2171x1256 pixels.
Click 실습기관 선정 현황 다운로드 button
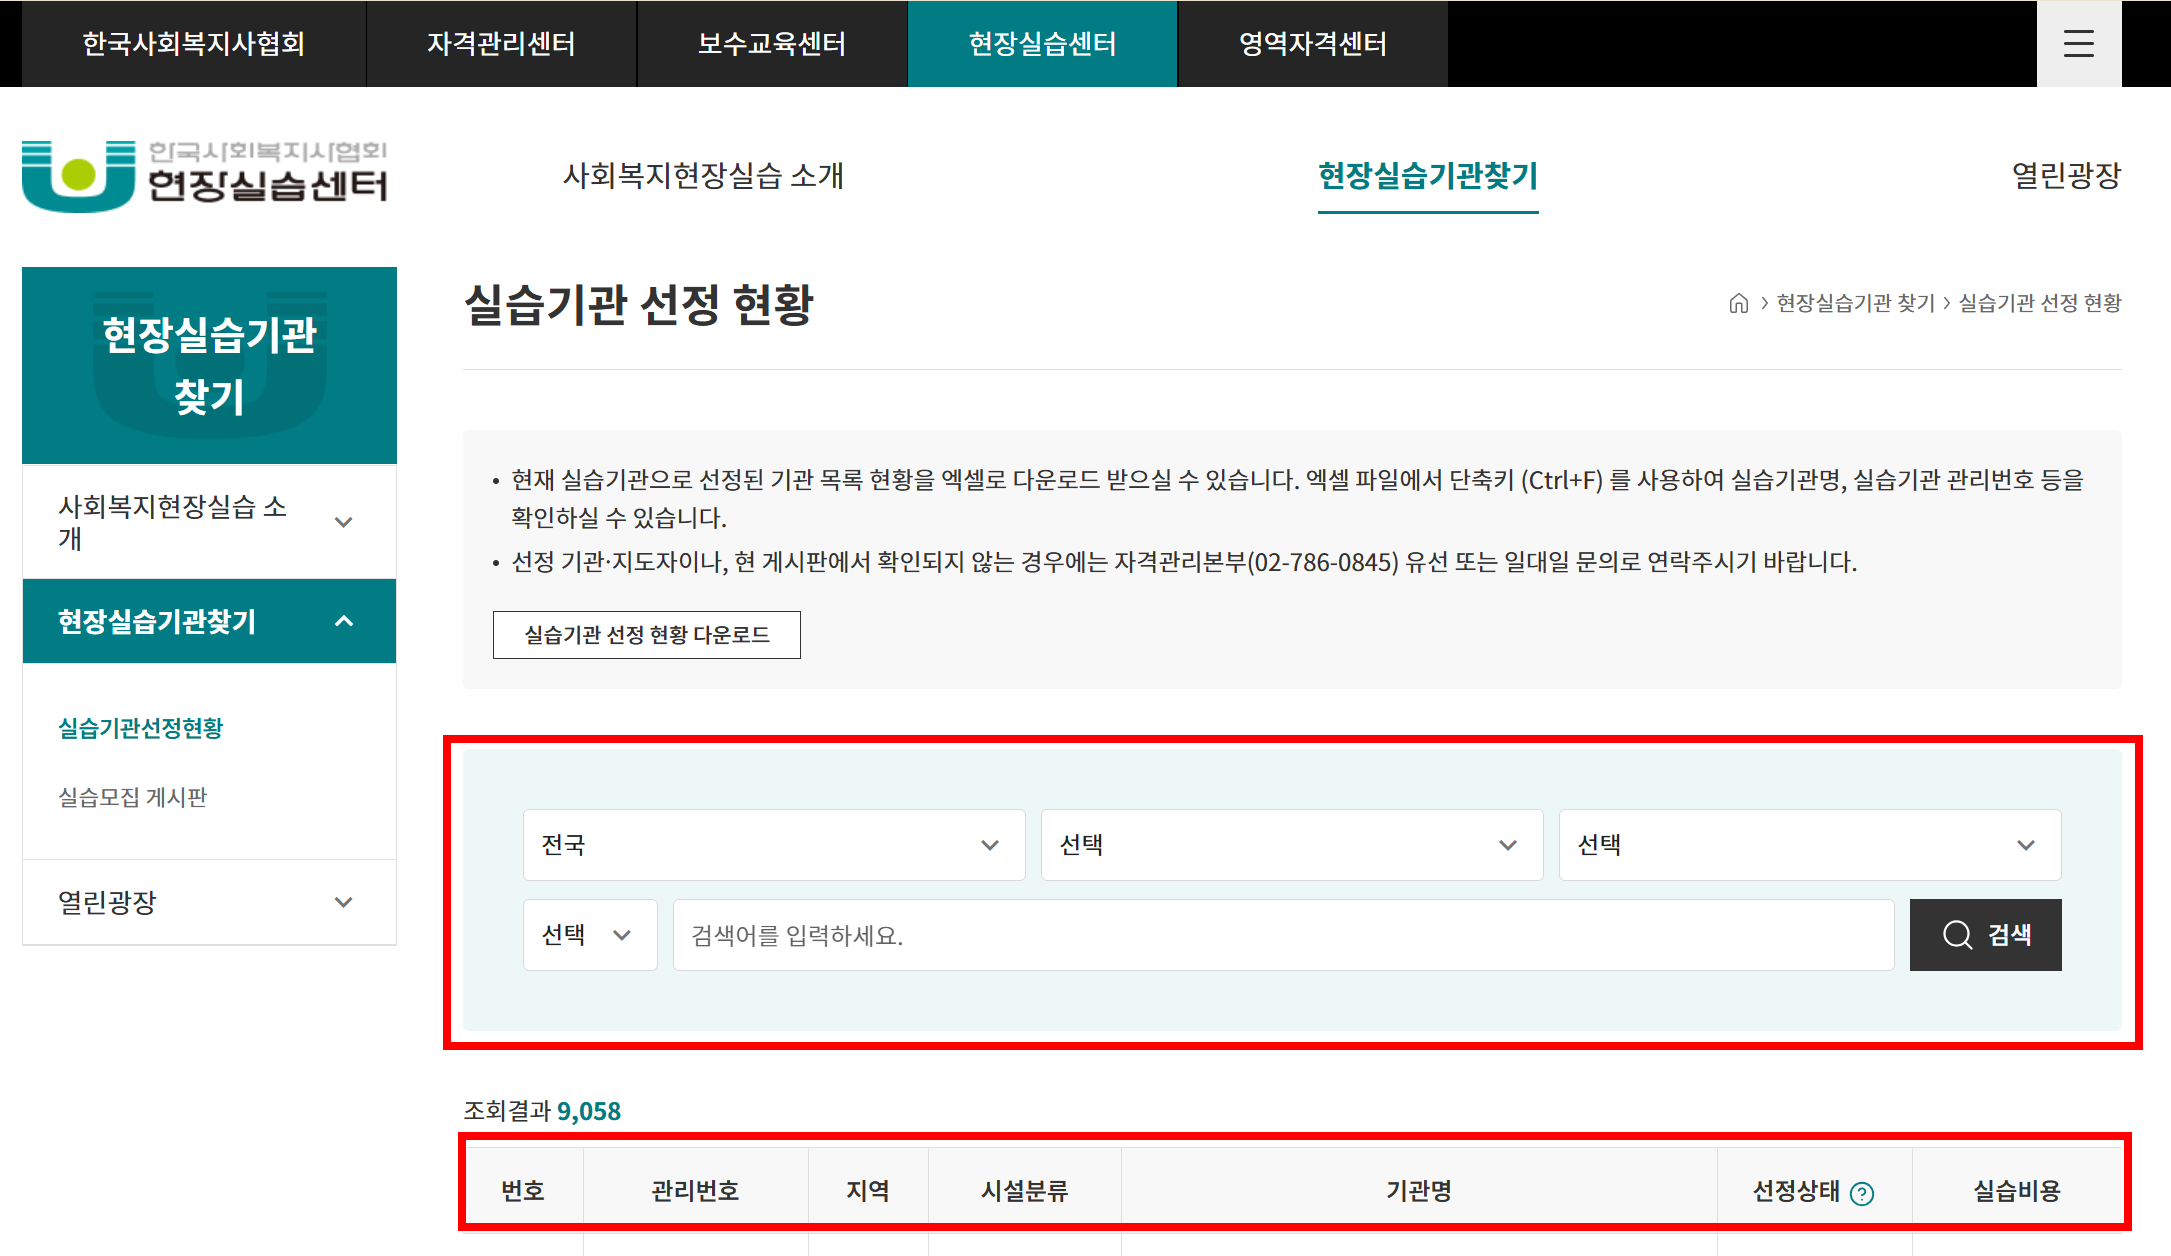pyautogui.click(x=646, y=635)
